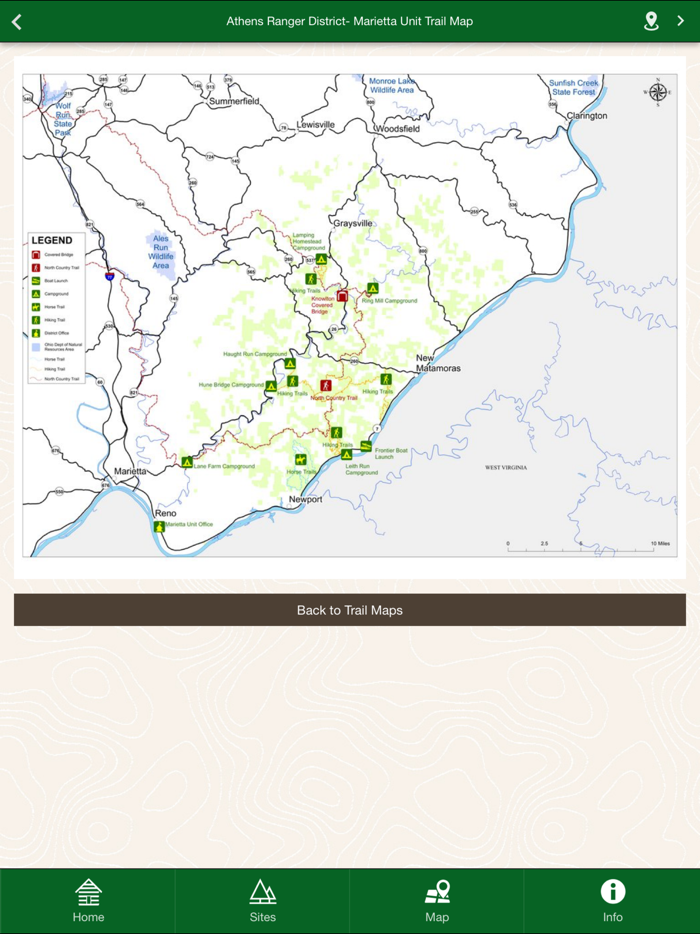Tap the Ring Mill Campground icon

click(372, 288)
